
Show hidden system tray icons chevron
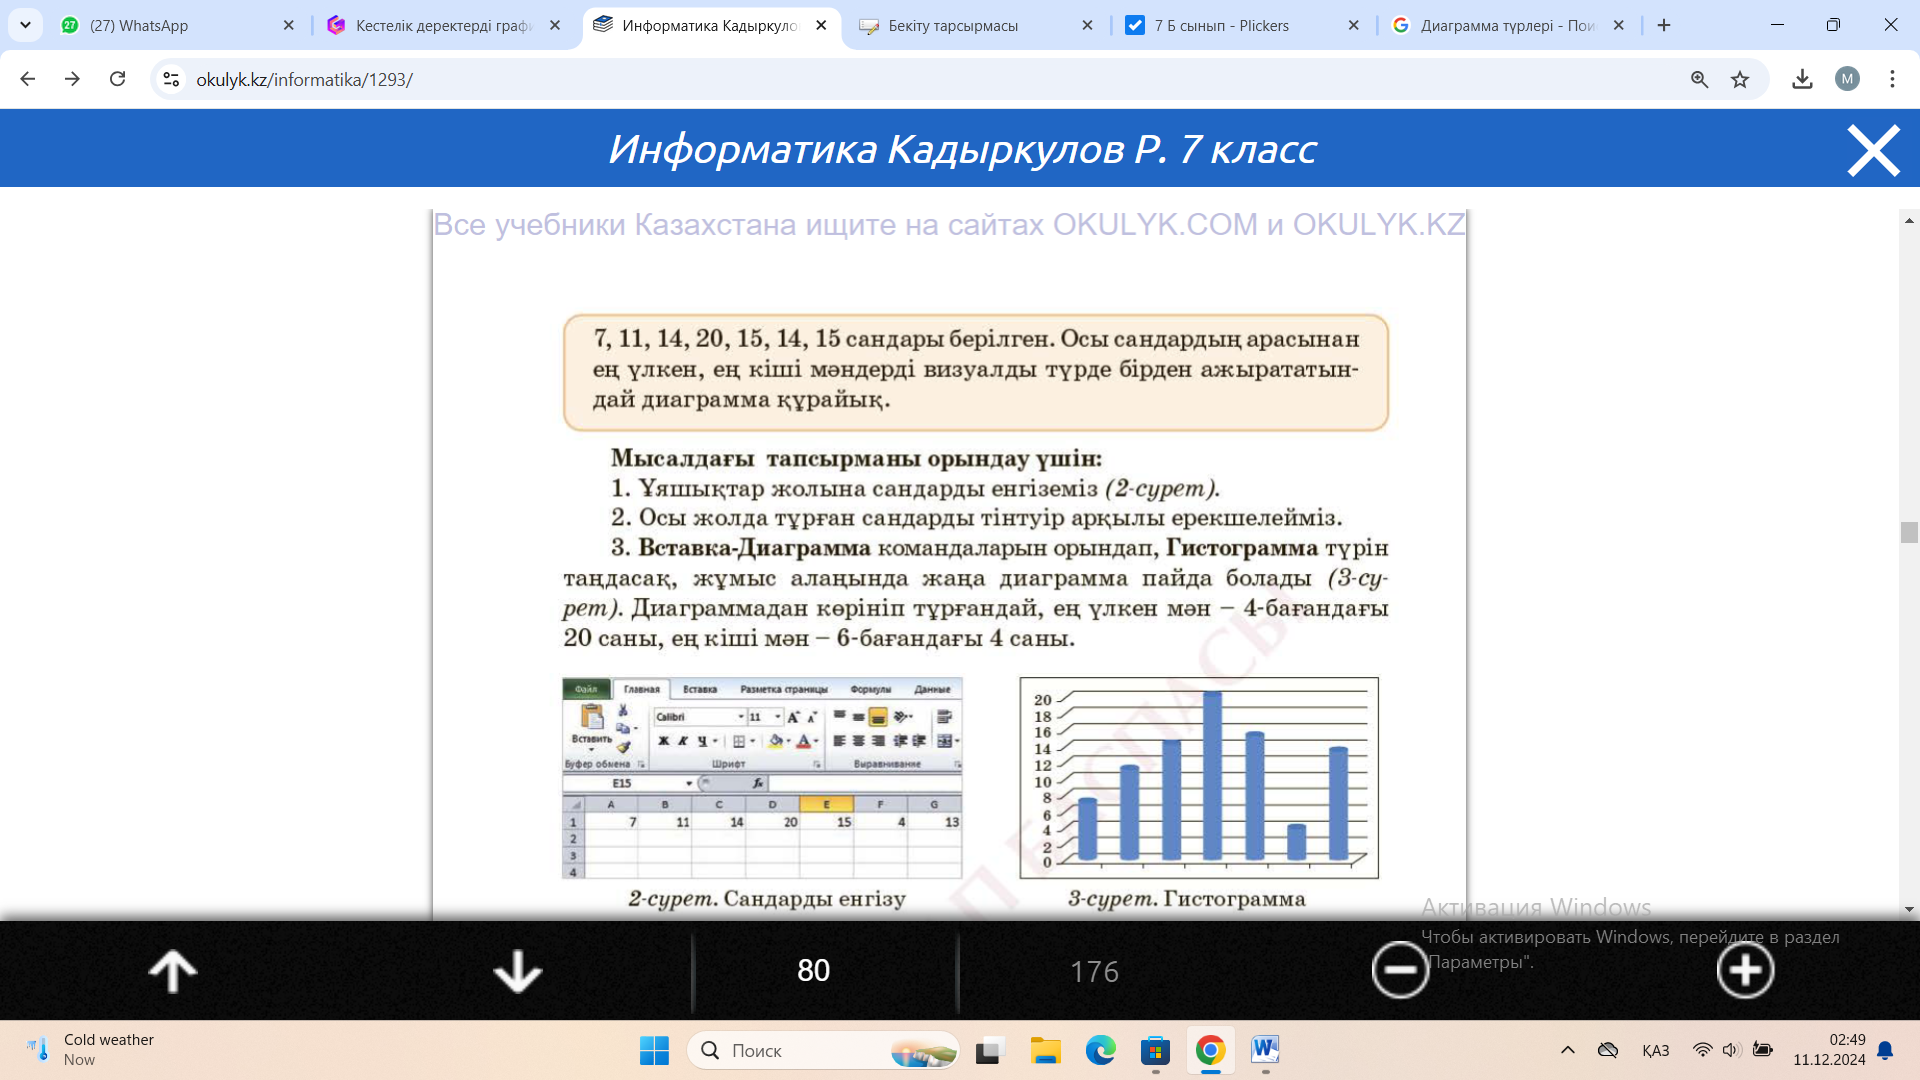[x=1567, y=1050]
